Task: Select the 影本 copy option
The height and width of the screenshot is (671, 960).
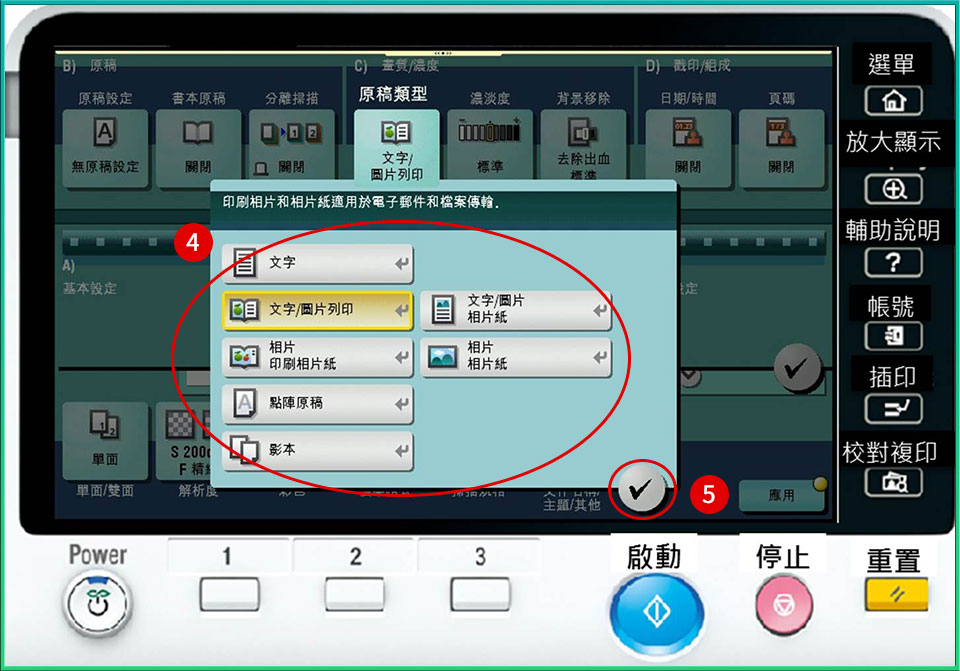Action: [317, 451]
